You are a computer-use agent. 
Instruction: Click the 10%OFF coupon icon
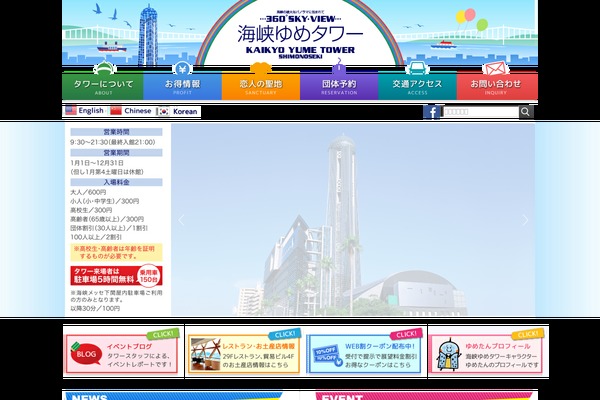(x=327, y=355)
